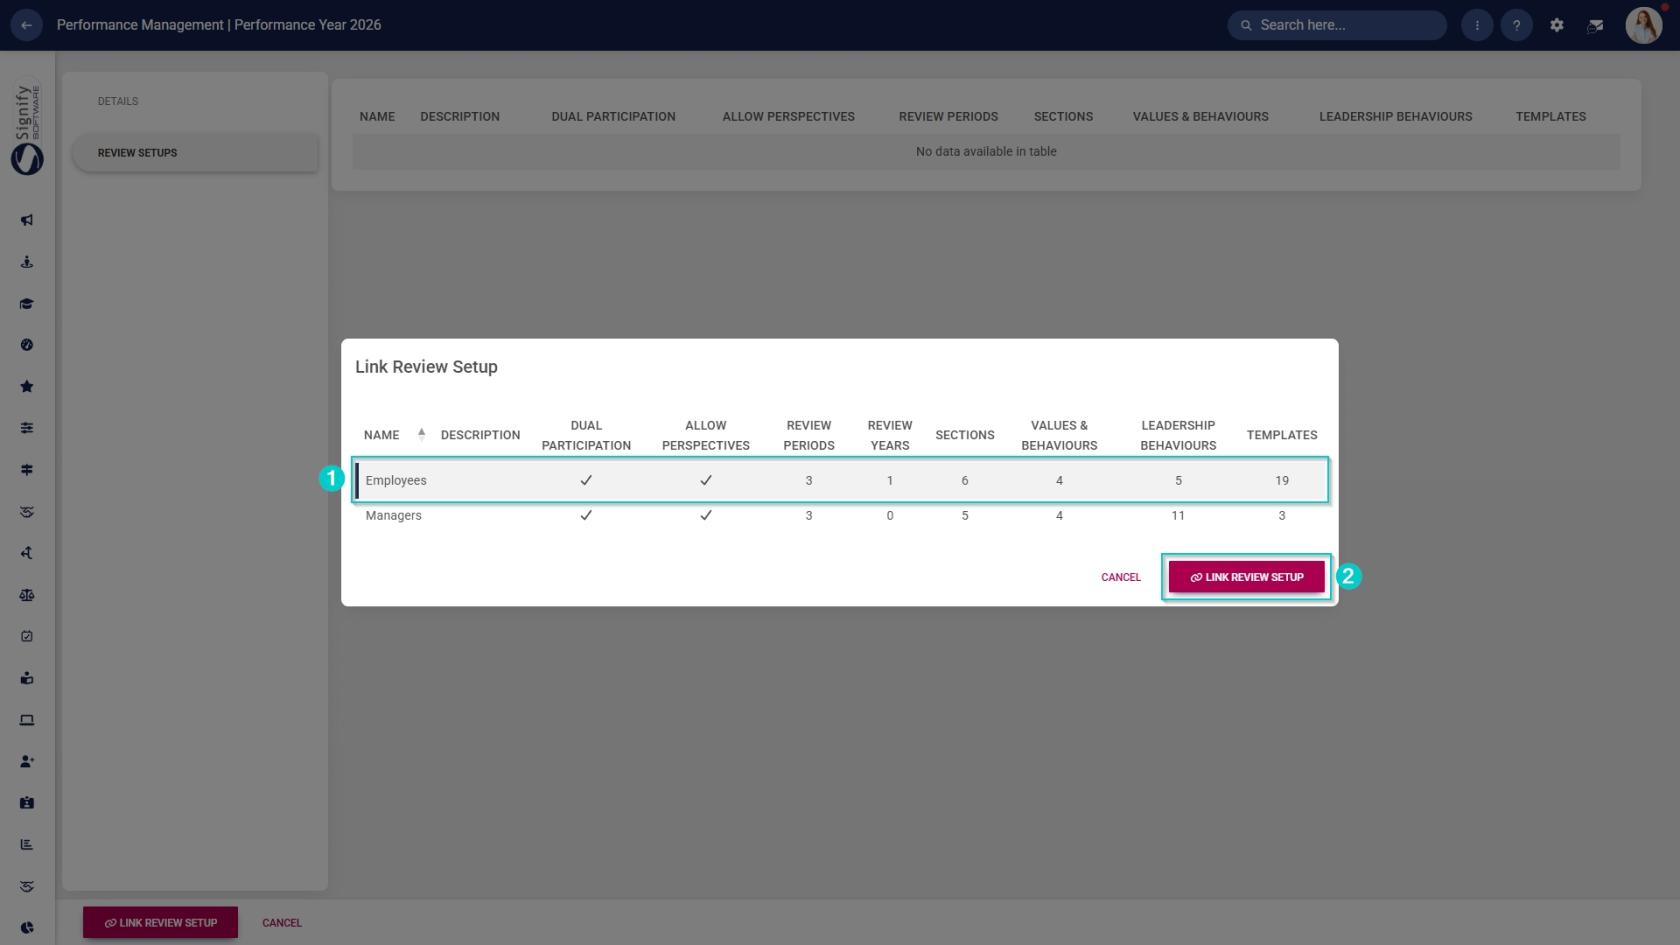Image resolution: width=1680 pixels, height=945 pixels.
Task: Click the Employees templates count 19
Action: pyautogui.click(x=1282, y=480)
